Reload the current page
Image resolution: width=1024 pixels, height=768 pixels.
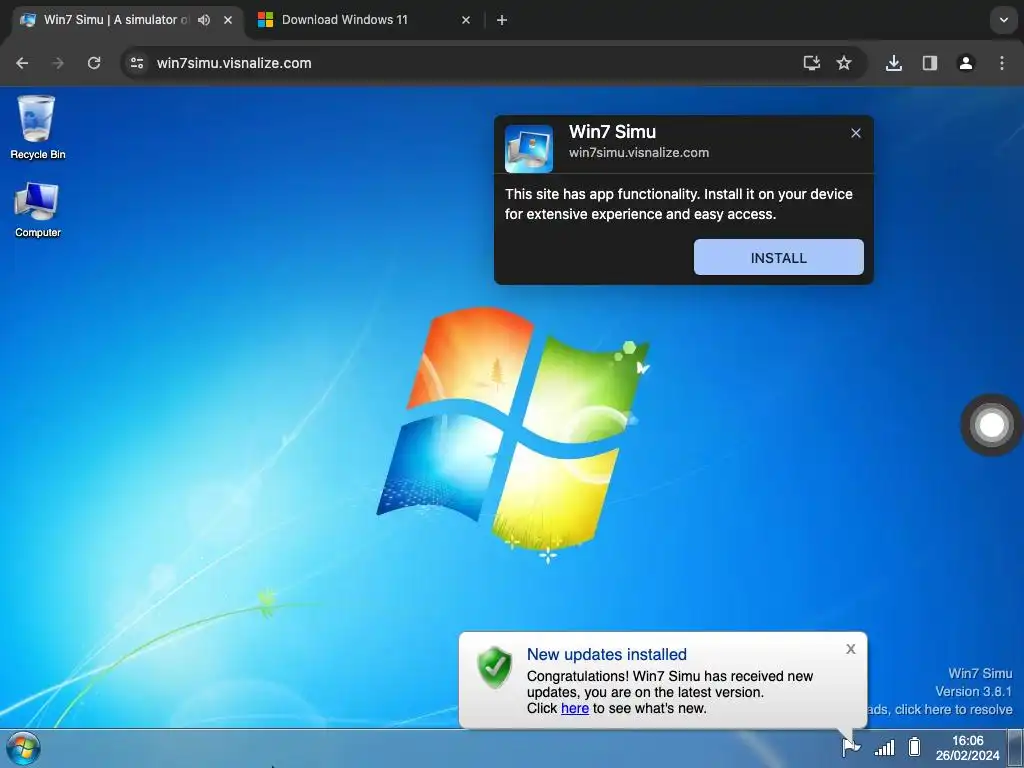(94, 63)
